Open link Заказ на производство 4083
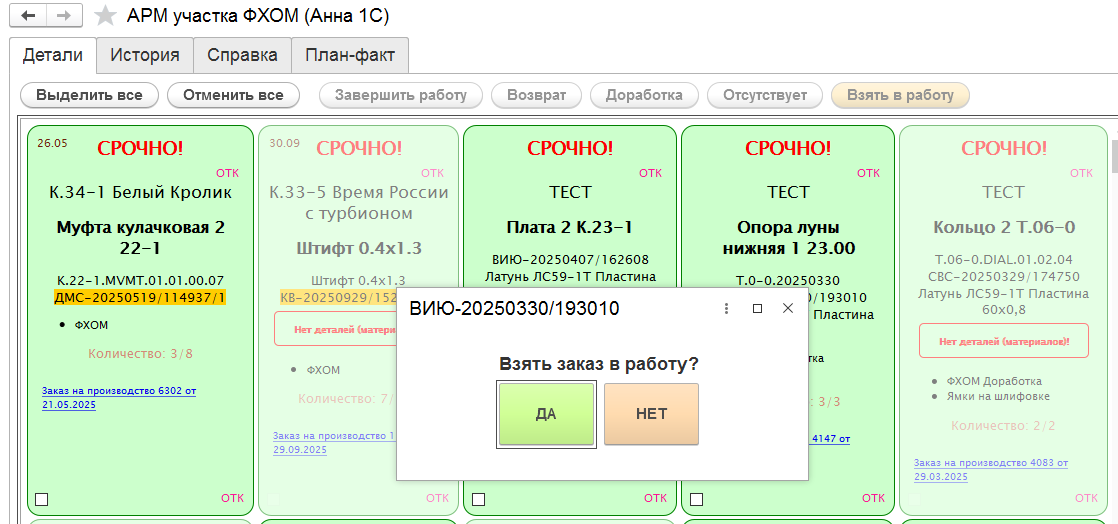This screenshot has height=524, width=1118. point(990,463)
